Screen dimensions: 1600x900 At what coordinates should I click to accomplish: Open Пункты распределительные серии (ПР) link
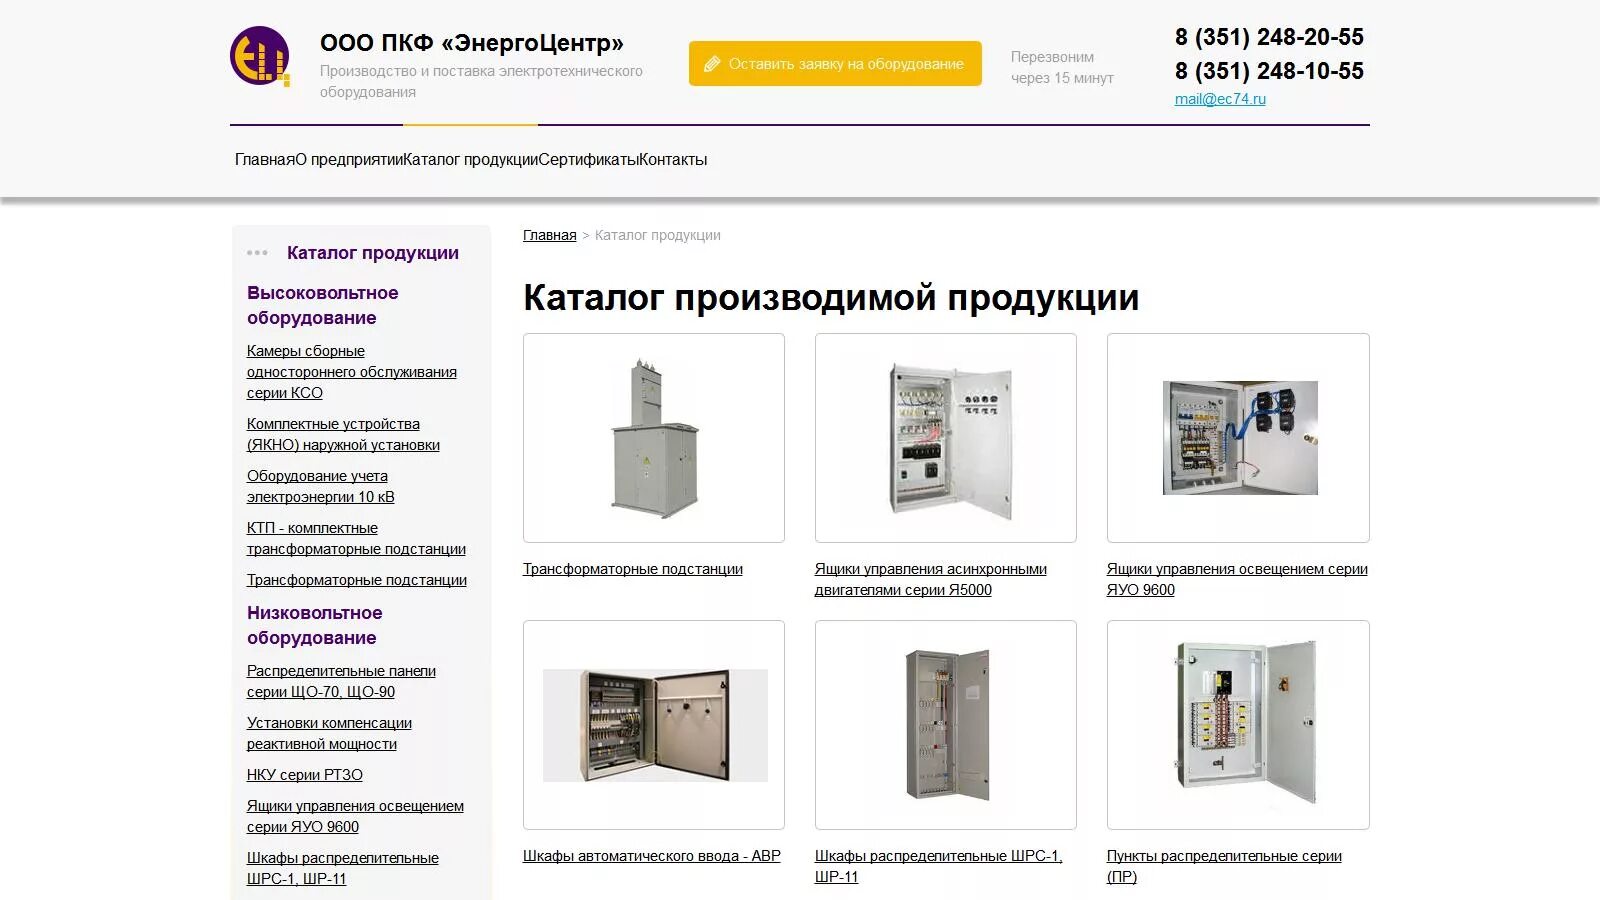click(x=1224, y=867)
